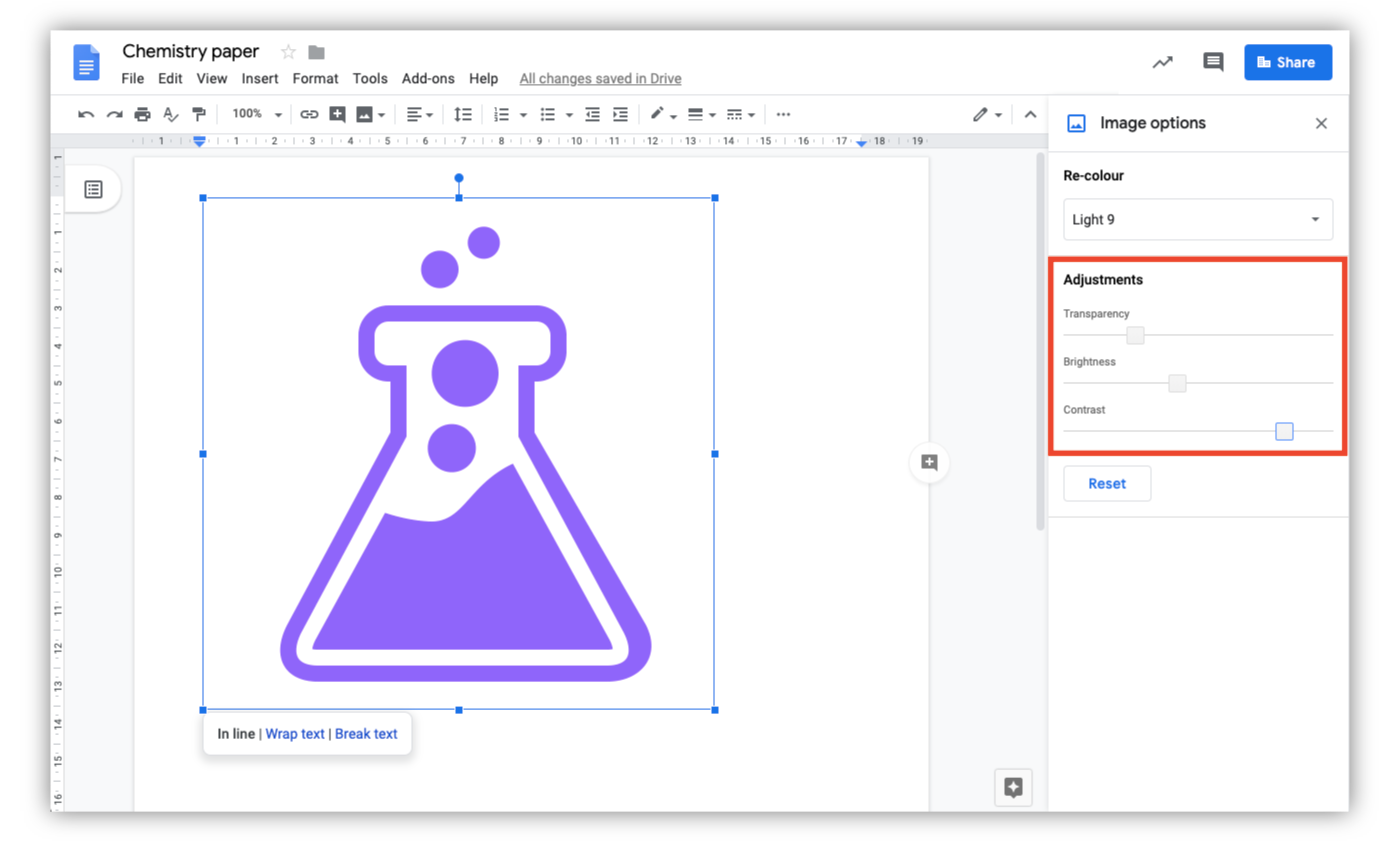Print the document using the printer icon
Image resolution: width=1400 pixels, height=842 pixels.
pos(142,115)
